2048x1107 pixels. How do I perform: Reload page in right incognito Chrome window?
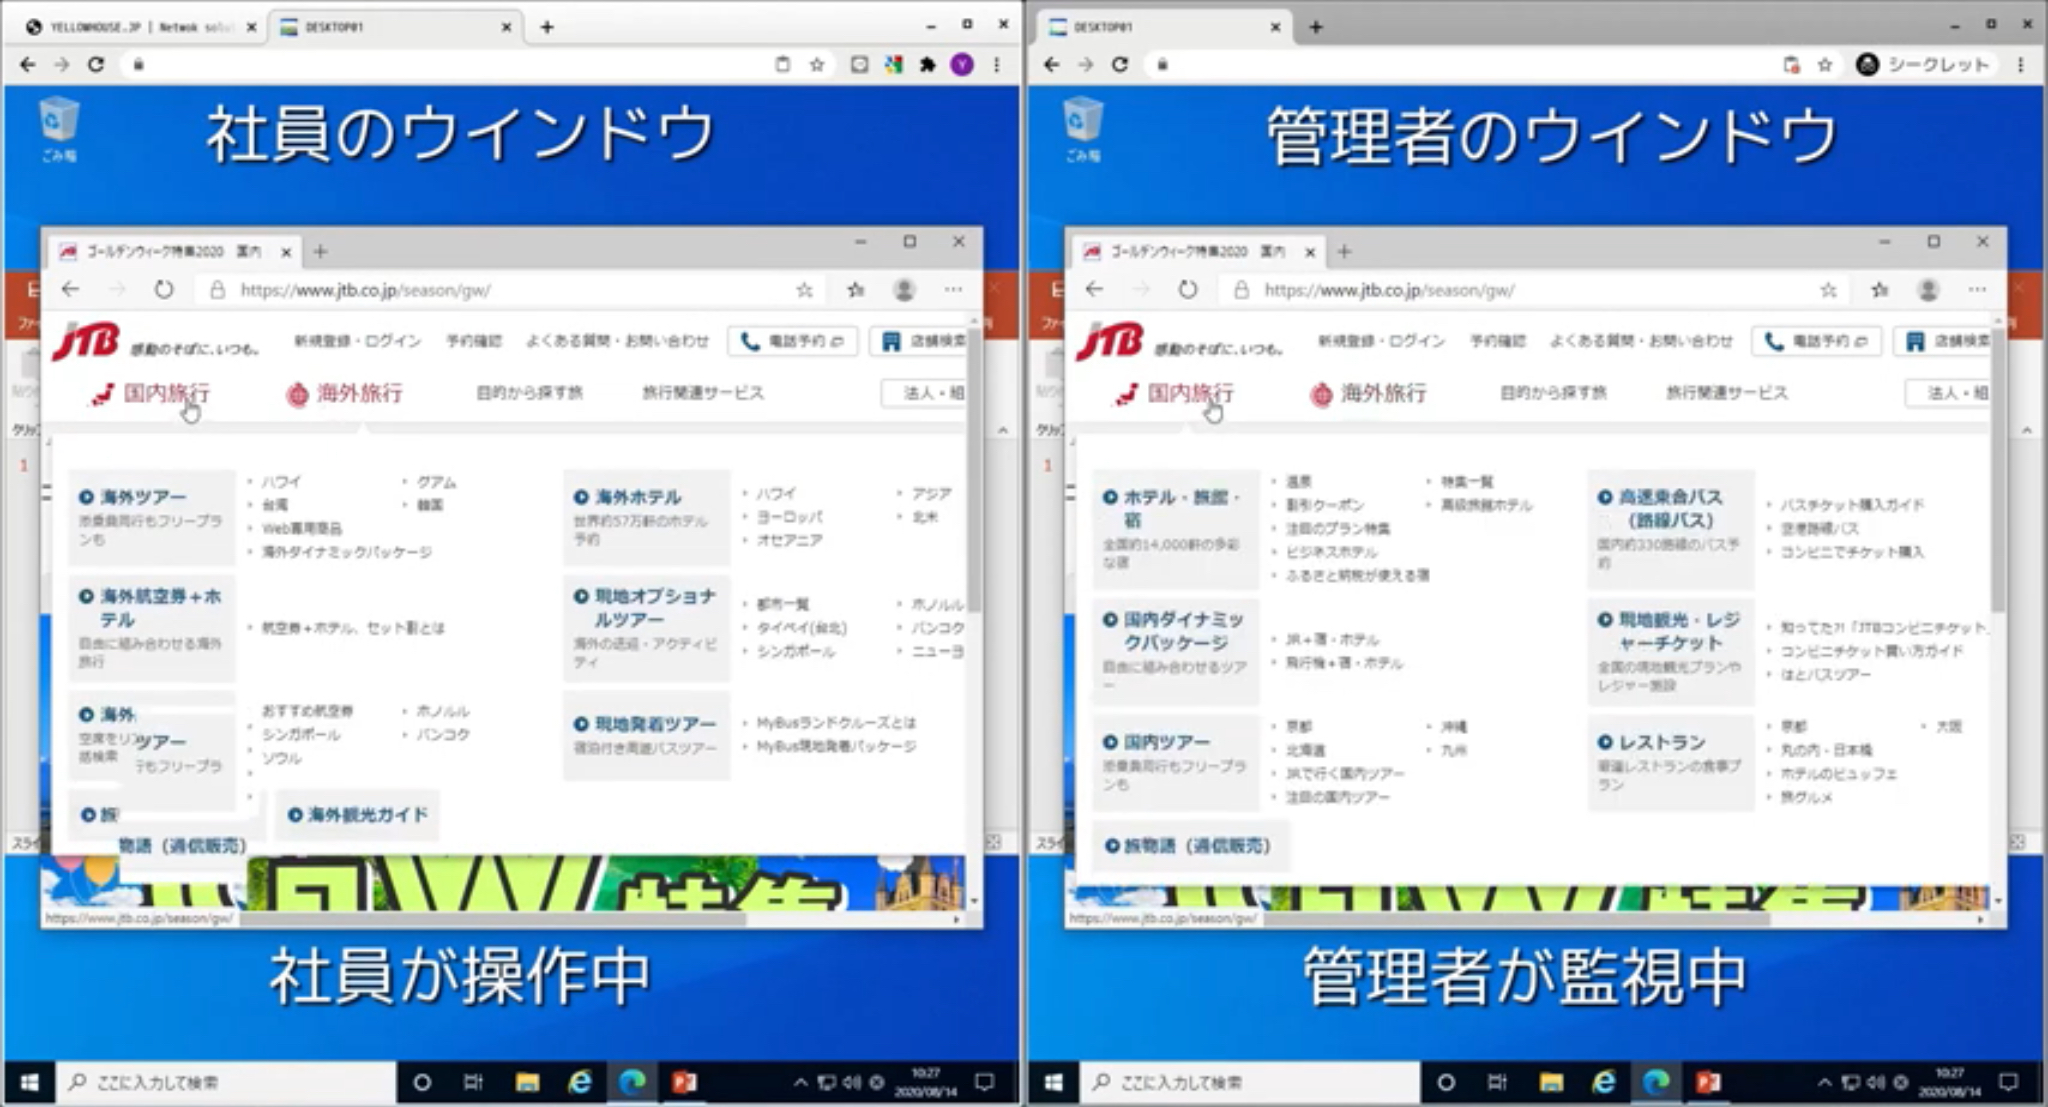[x=1120, y=65]
